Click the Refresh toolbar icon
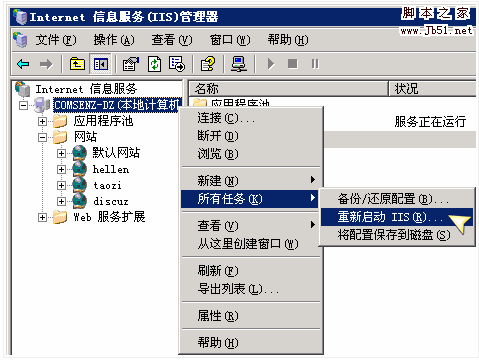Viewport: 479px width, 363px height. pos(154,64)
